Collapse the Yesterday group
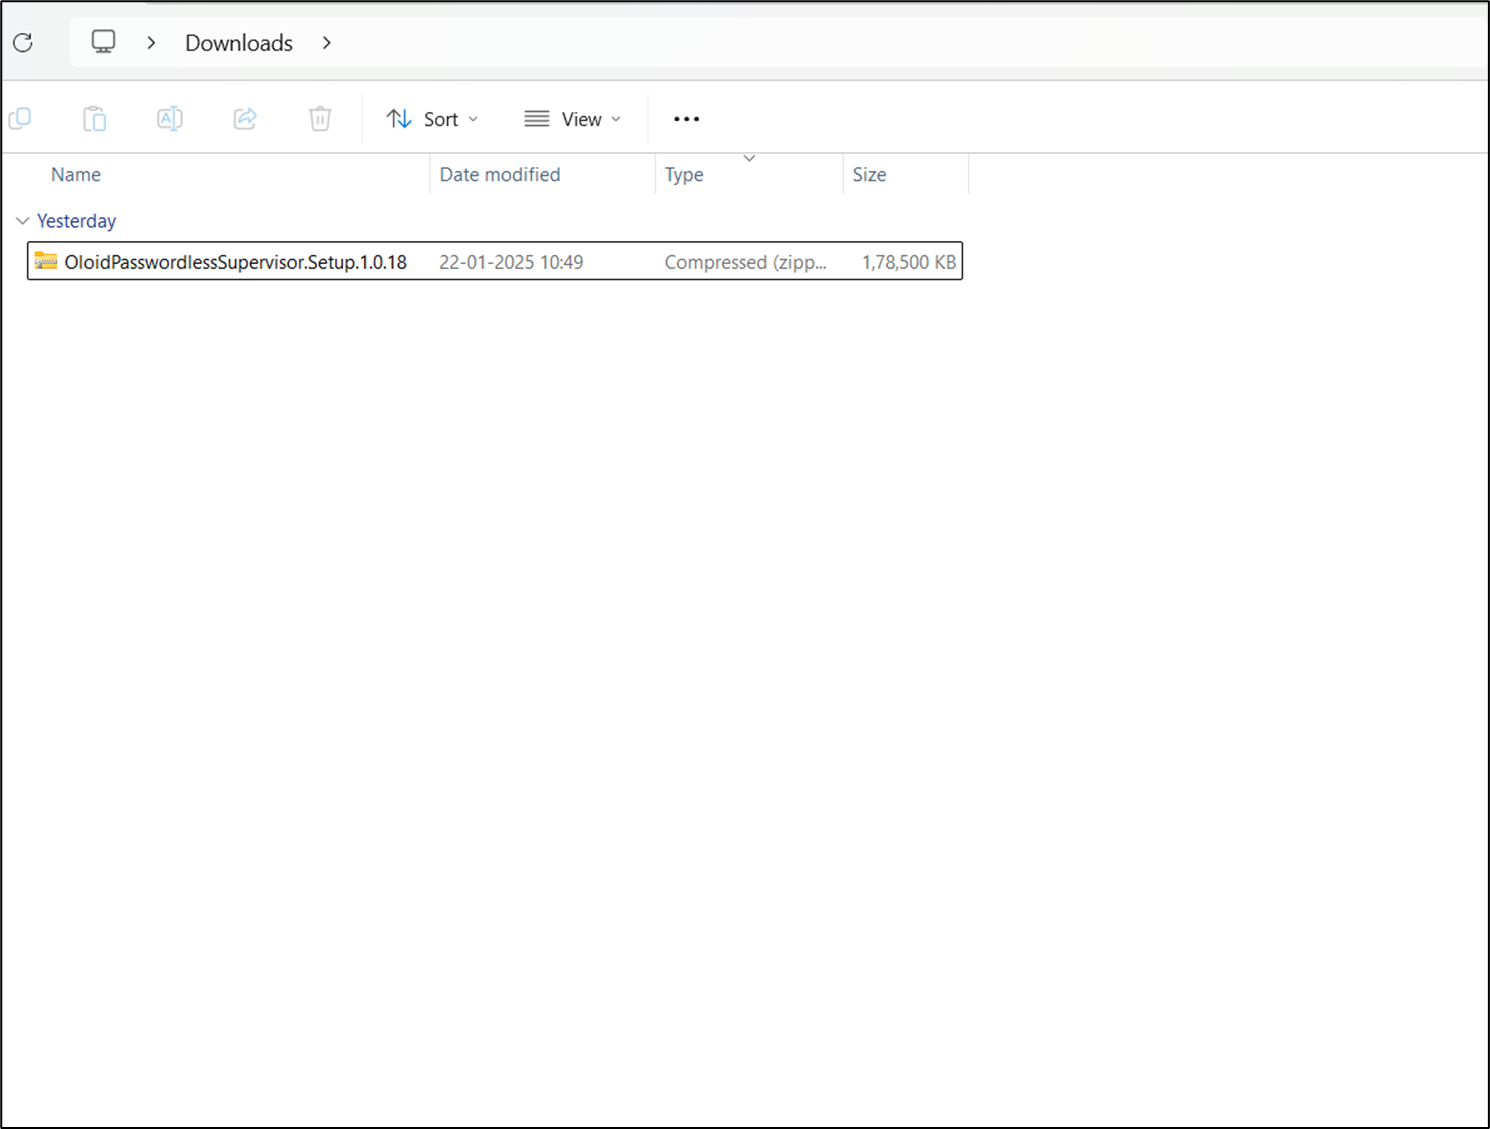The width and height of the screenshot is (1490, 1129). (x=22, y=221)
